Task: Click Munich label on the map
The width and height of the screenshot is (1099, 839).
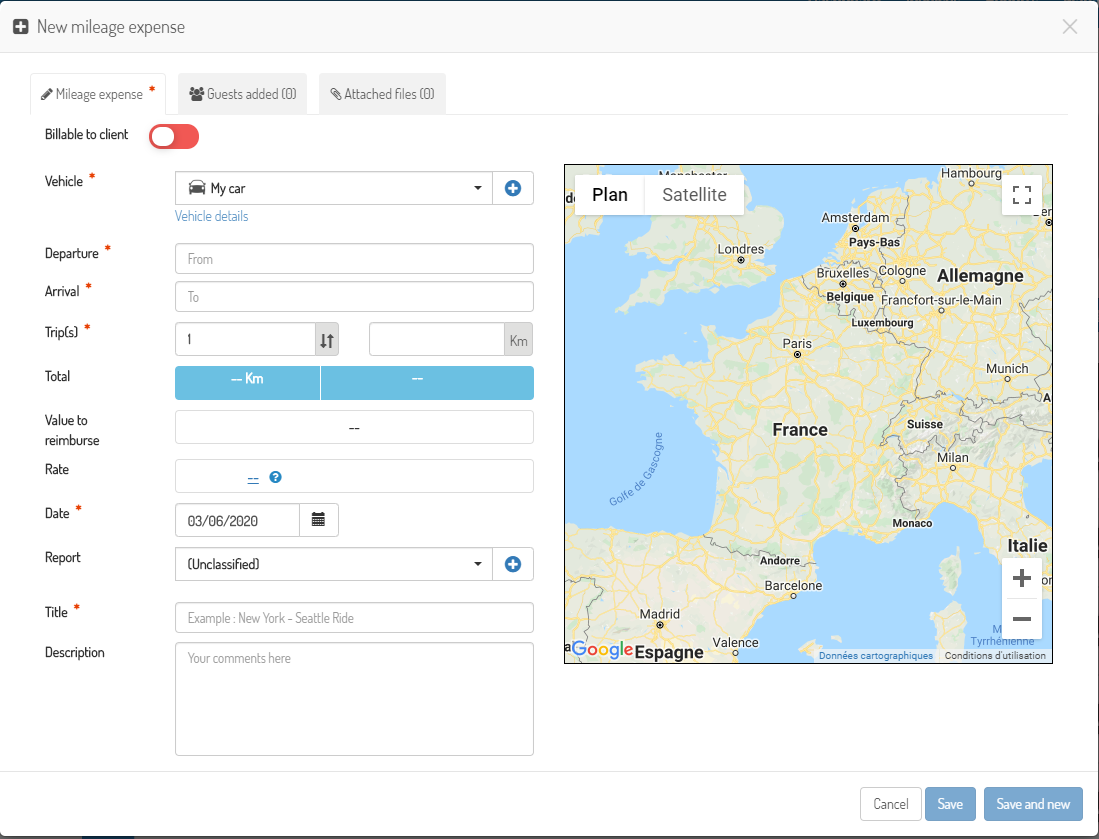Action: (1007, 369)
